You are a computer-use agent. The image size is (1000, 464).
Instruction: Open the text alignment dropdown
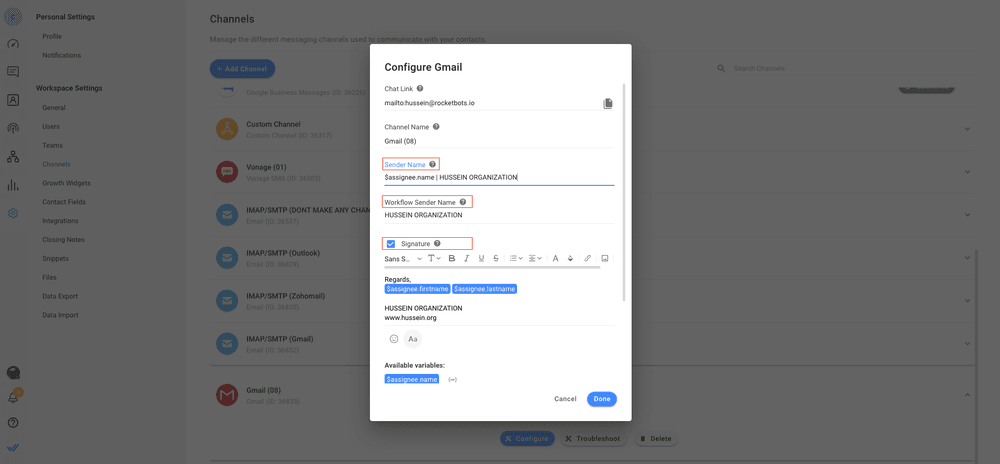tap(535, 259)
